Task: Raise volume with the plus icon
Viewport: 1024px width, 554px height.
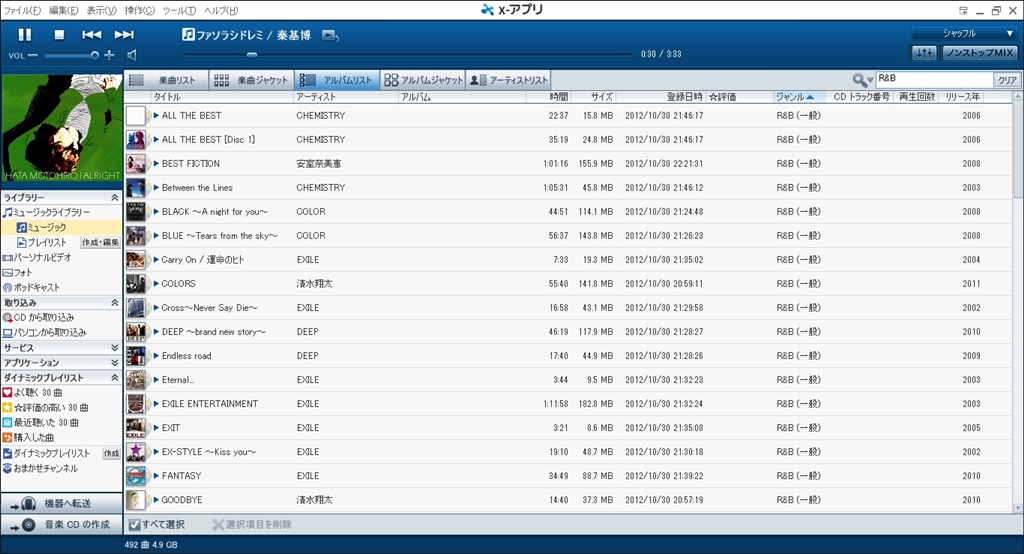Action: pos(109,56)
